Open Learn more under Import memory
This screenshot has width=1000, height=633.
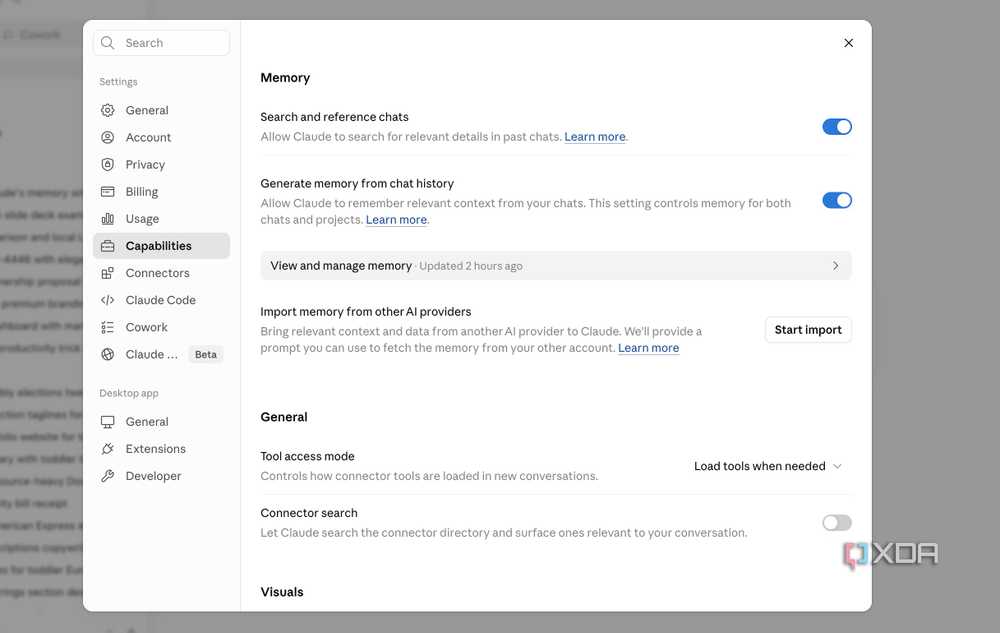[648, 347]
